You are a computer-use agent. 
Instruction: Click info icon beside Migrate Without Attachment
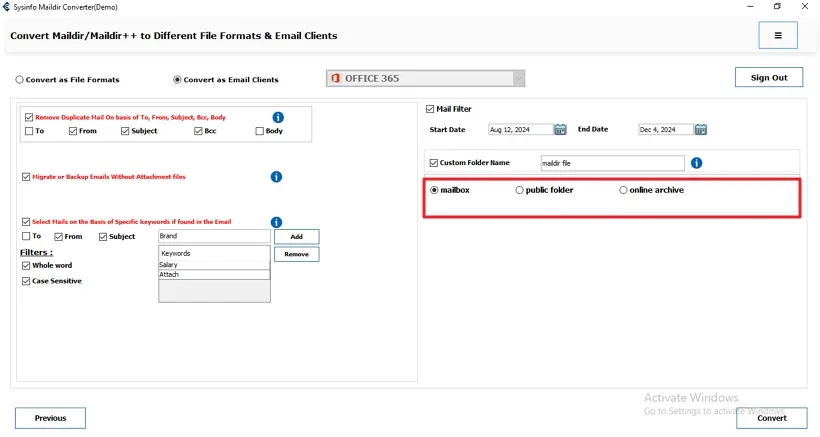[x=276, y=177]
